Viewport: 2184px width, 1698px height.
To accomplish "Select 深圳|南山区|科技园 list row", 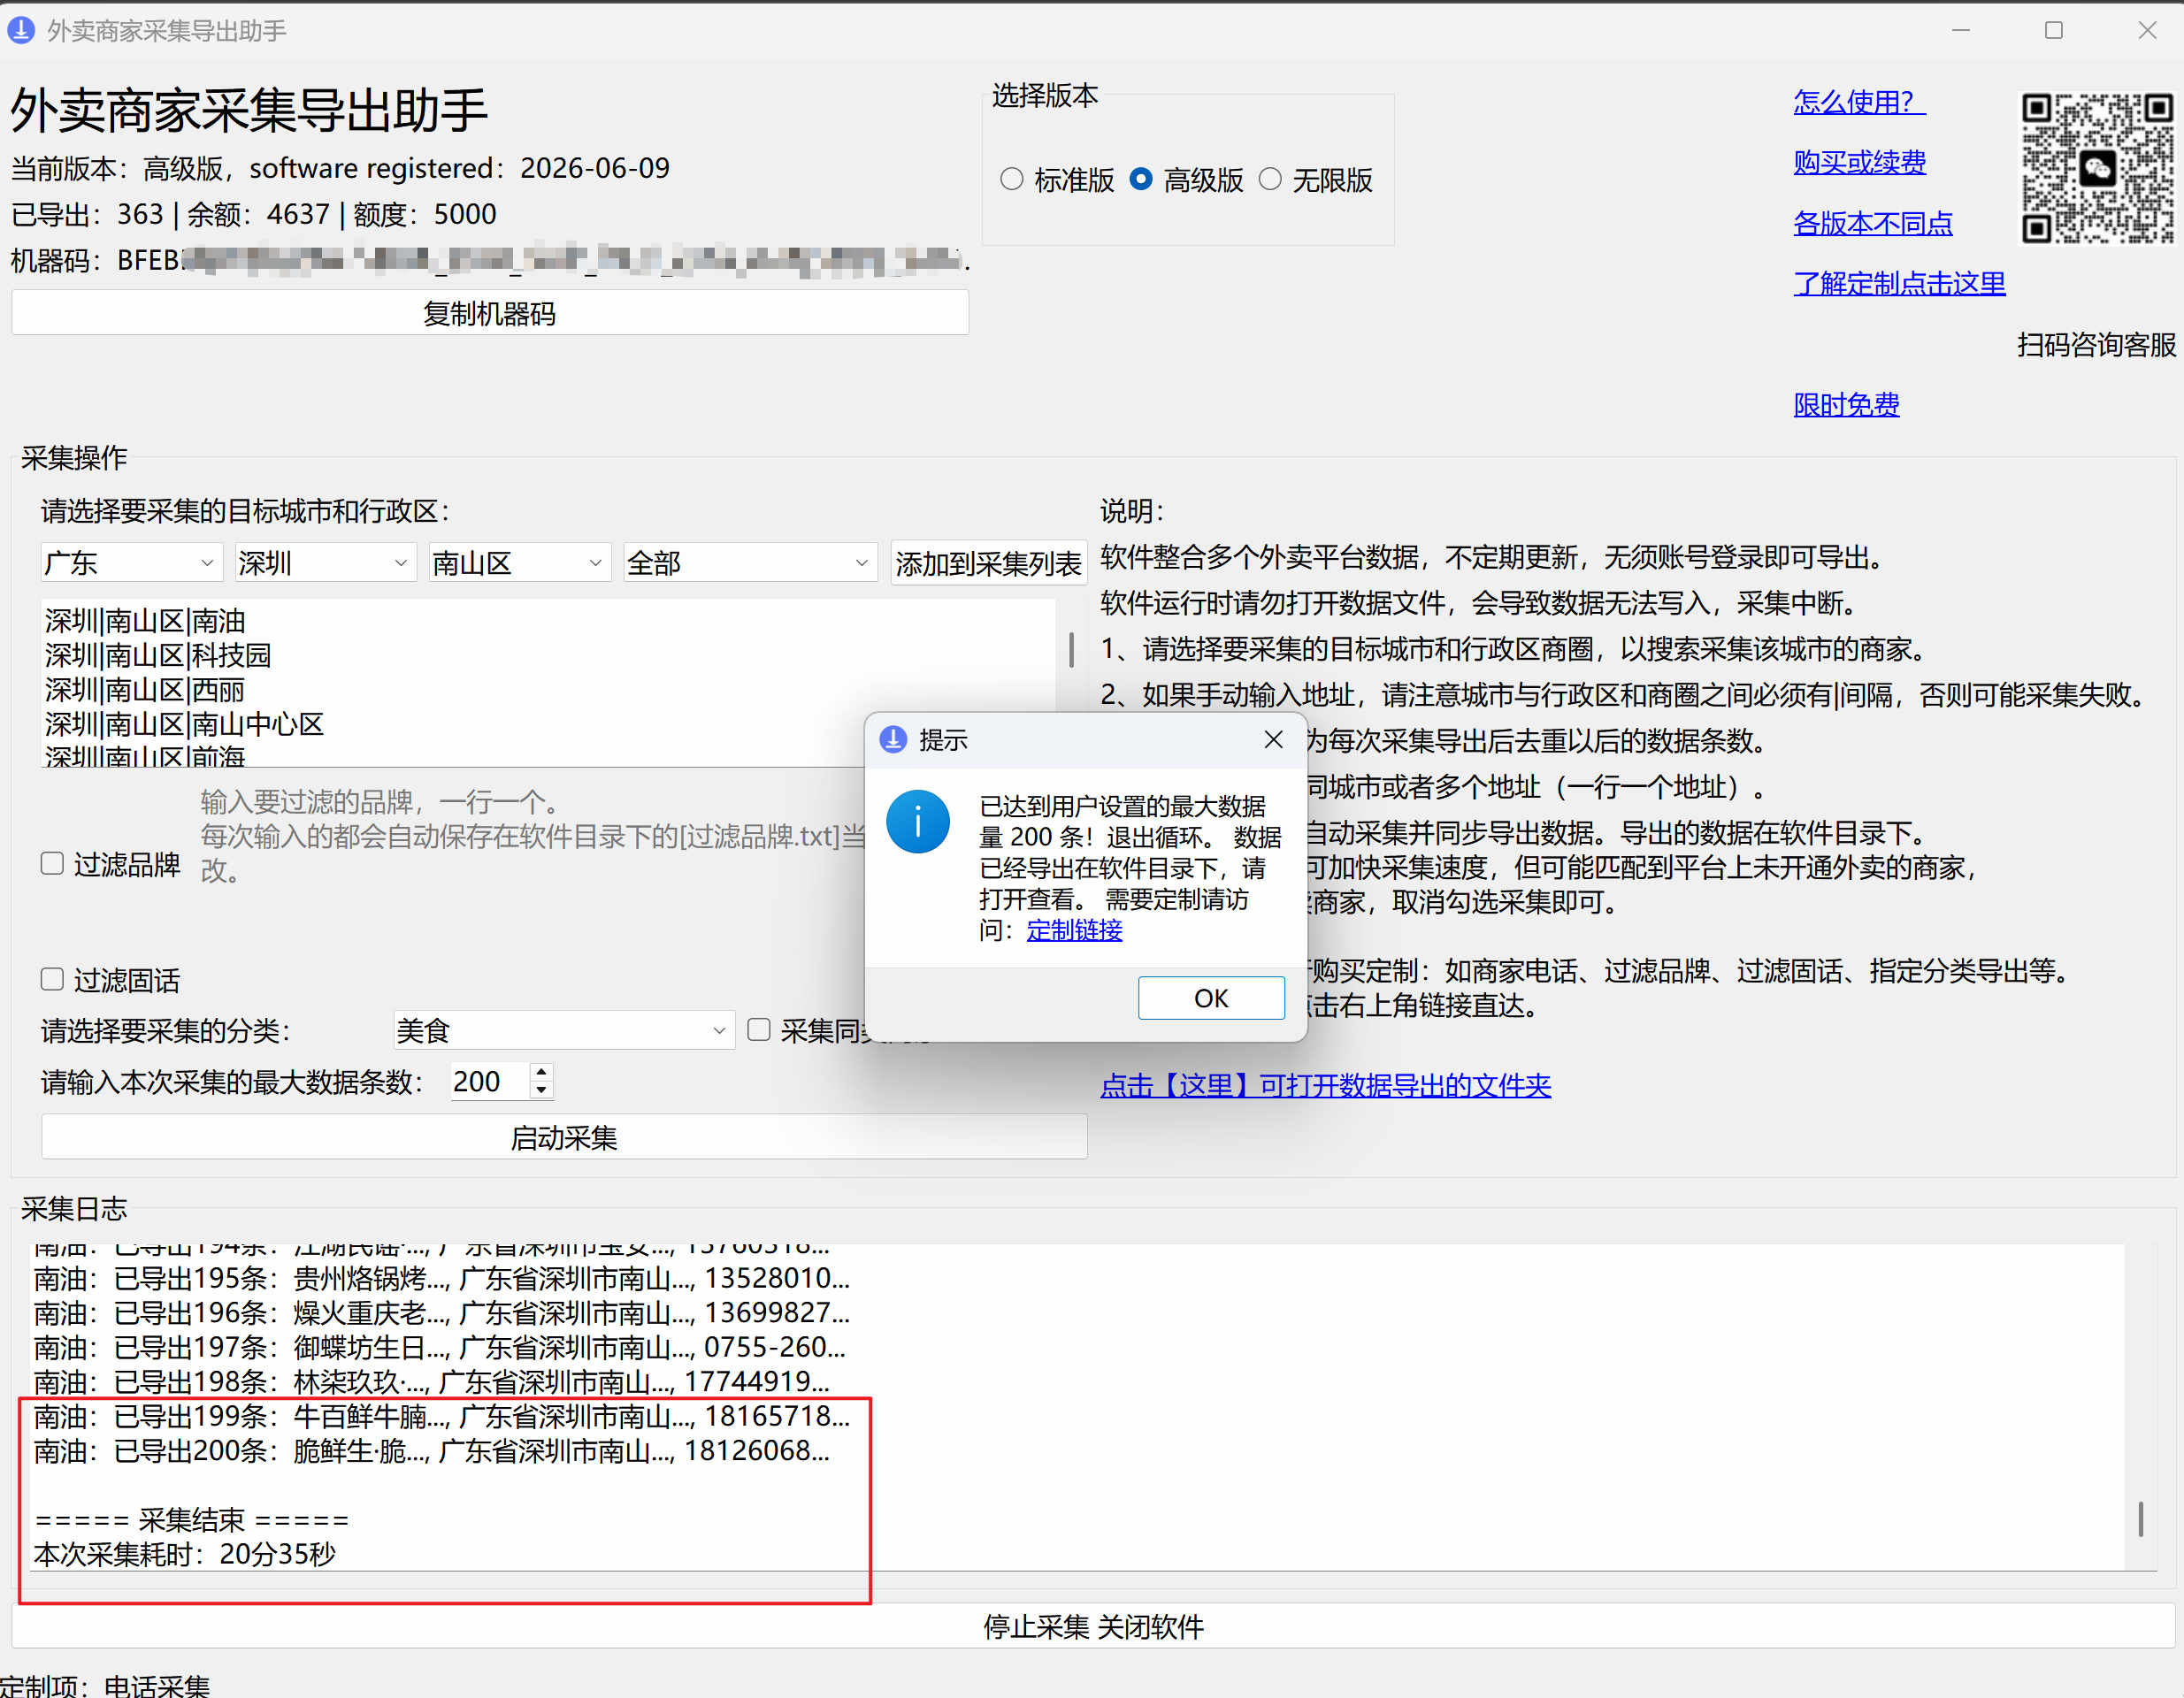I will [x=158, y=655].
